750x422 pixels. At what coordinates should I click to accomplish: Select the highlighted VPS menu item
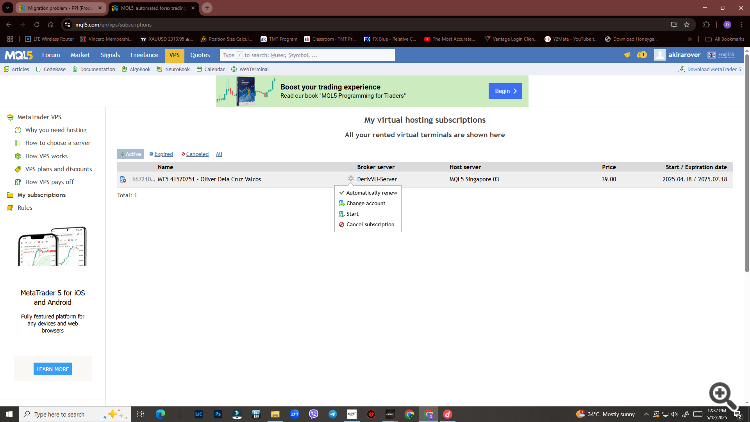pyautogui.click(x=174, y=55)
